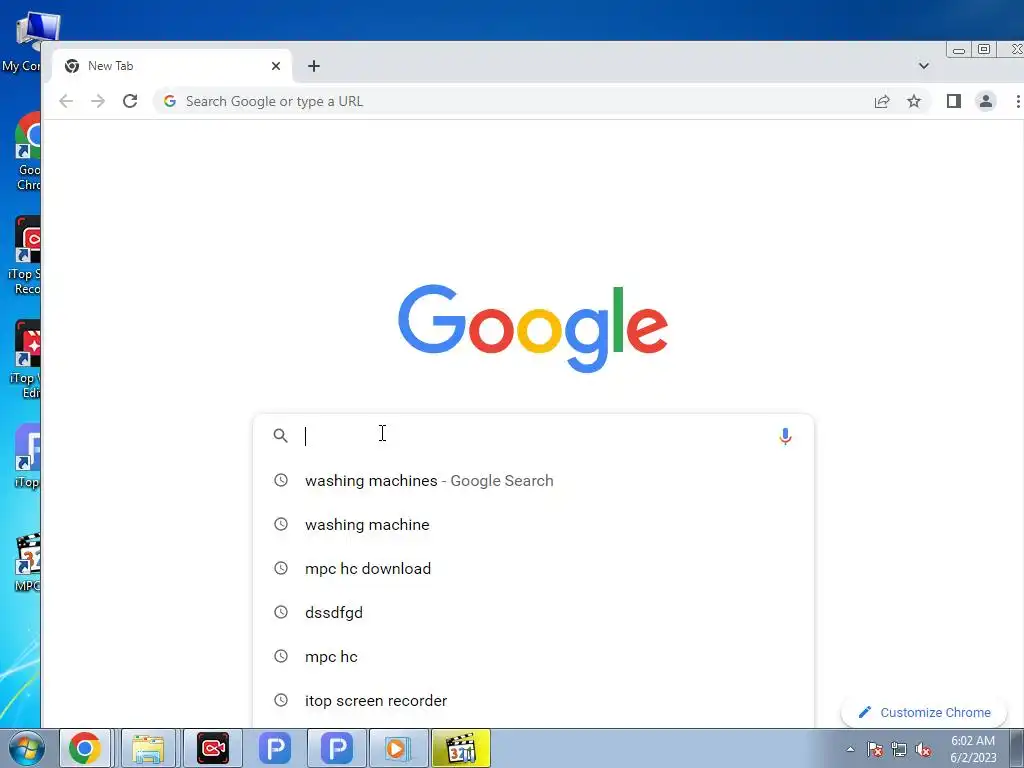Select the washing machine suggestion
1024x768 pixels.
tap(533, 524)
